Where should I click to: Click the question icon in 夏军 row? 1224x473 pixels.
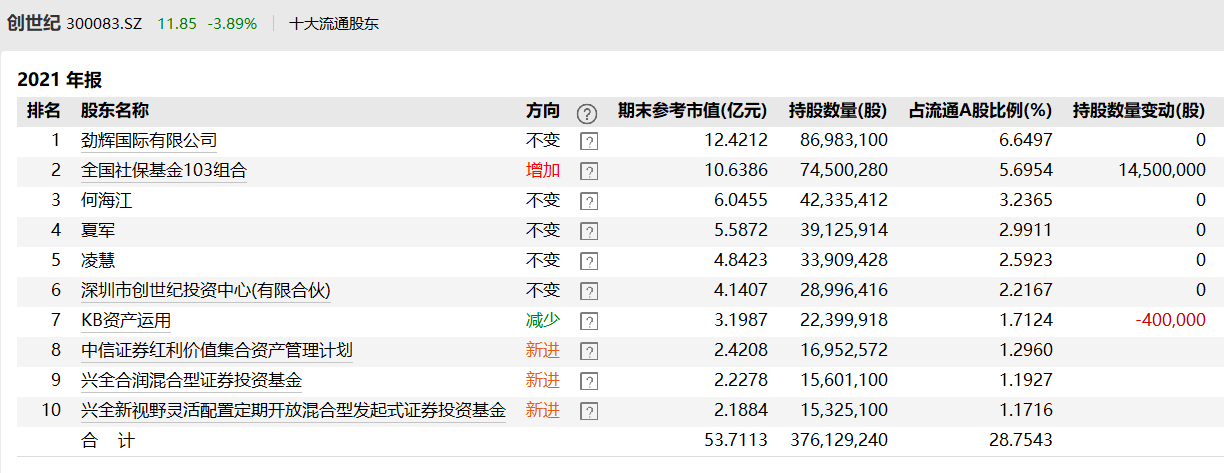589,232
